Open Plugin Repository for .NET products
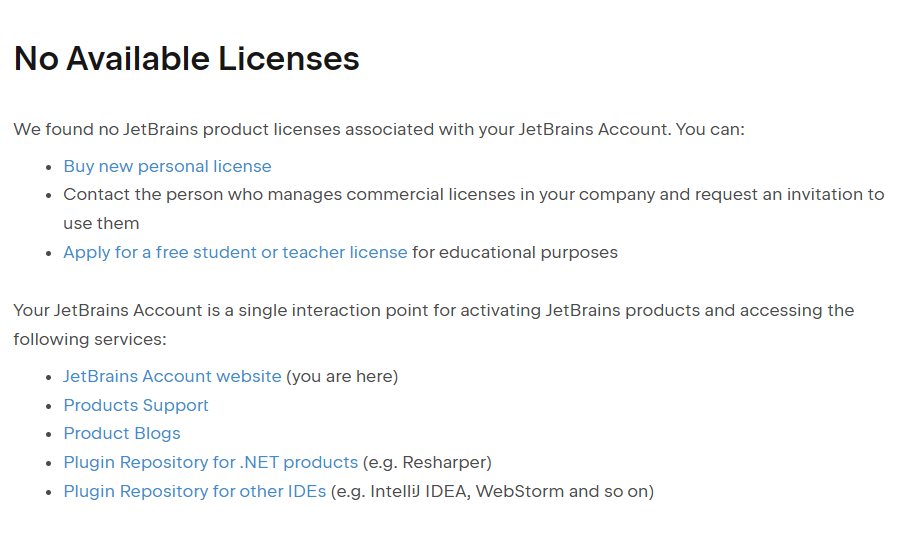Screen dimensions: 905x555 [211, 462]
